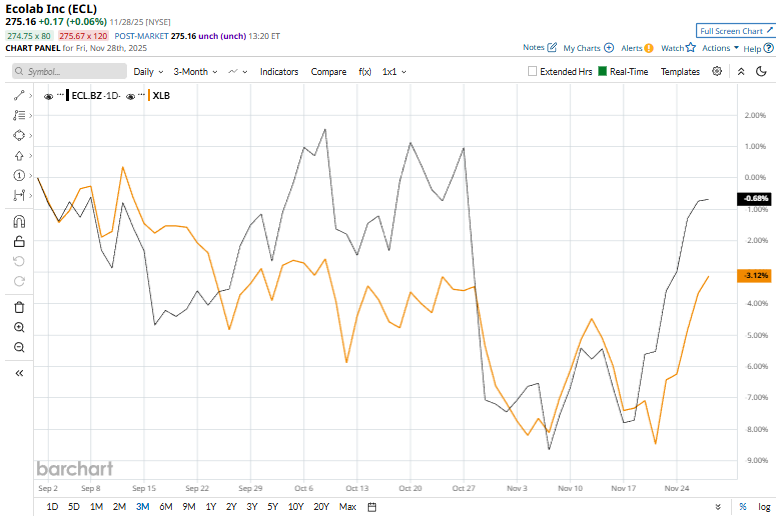Open the custom date range calendar
Viewport: 776px width, 521px height.
[372, 507]
